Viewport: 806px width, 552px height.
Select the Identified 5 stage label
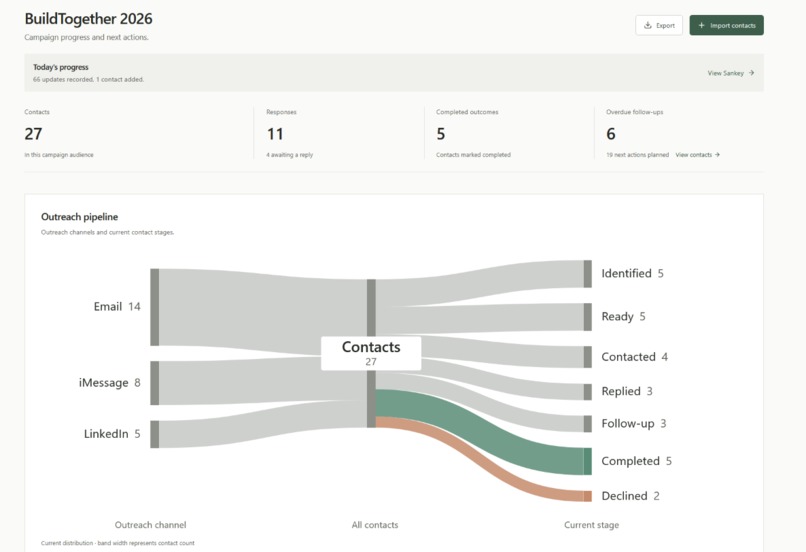pos(632,273)
